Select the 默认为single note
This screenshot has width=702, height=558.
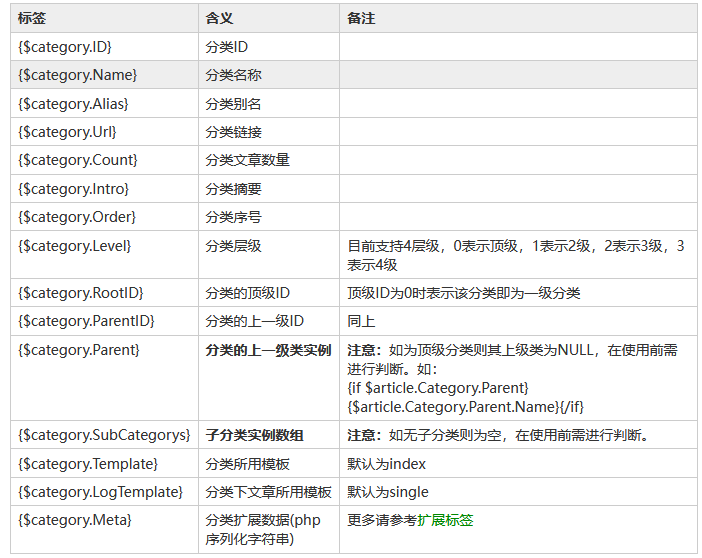click(388, 492)
